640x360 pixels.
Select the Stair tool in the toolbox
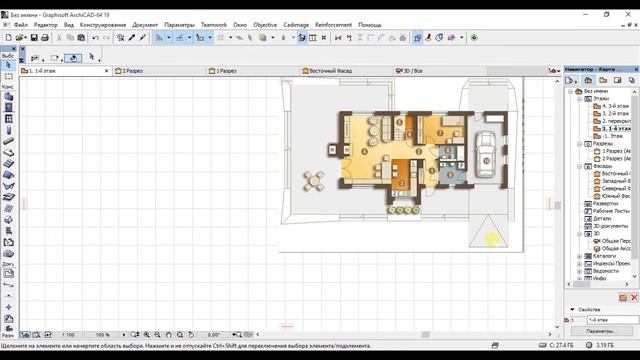[x=8, y=164]
